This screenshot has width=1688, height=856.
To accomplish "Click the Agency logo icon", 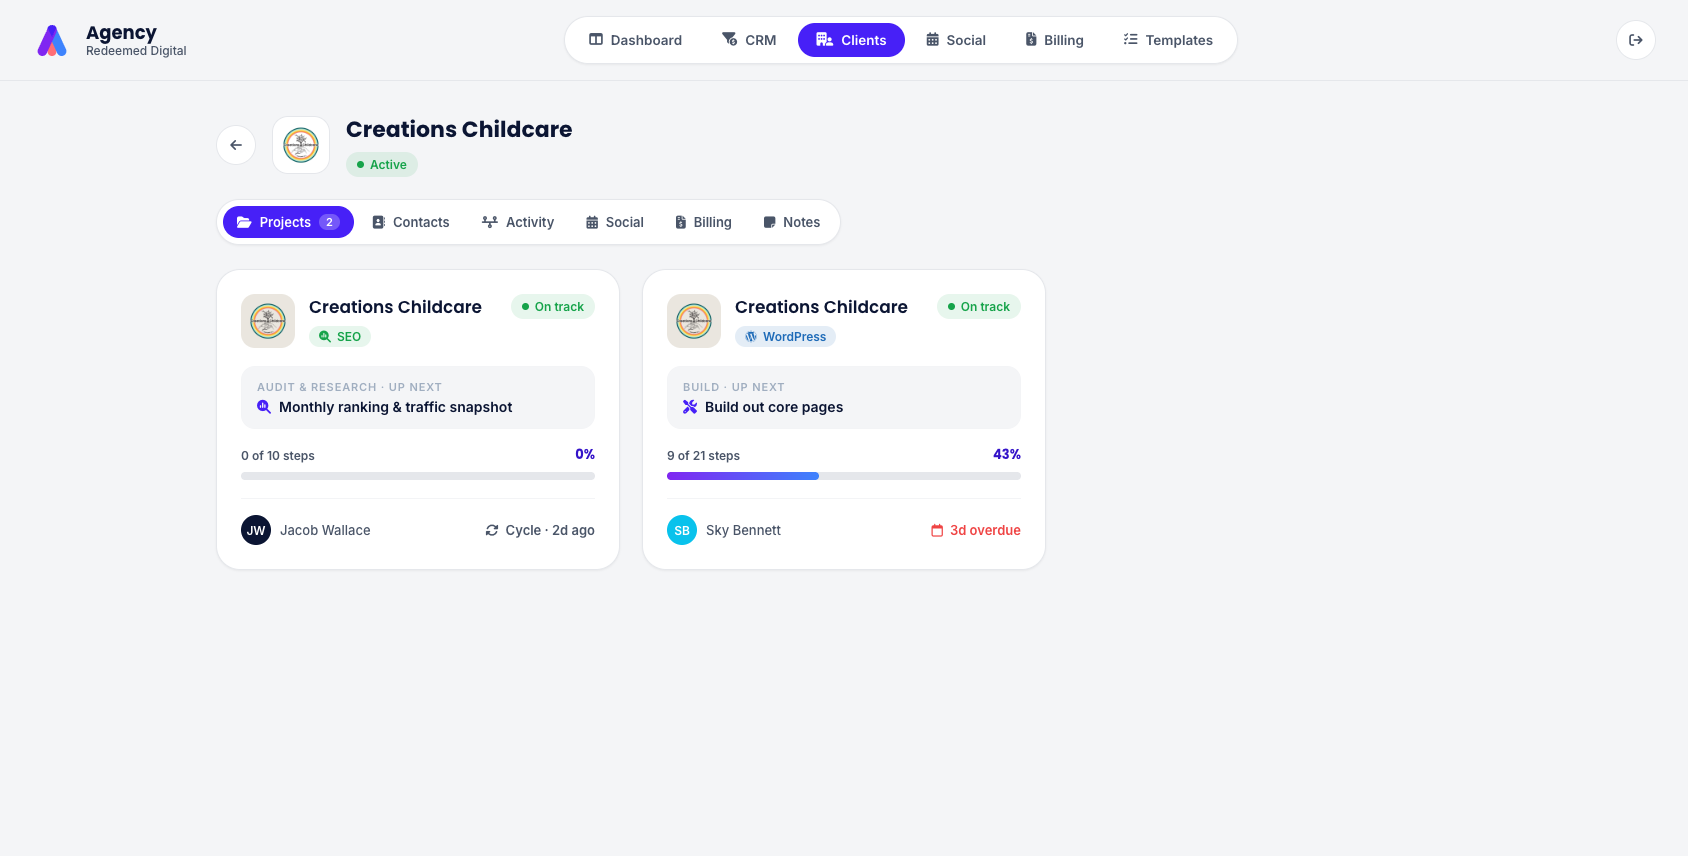I will point(52,41).
